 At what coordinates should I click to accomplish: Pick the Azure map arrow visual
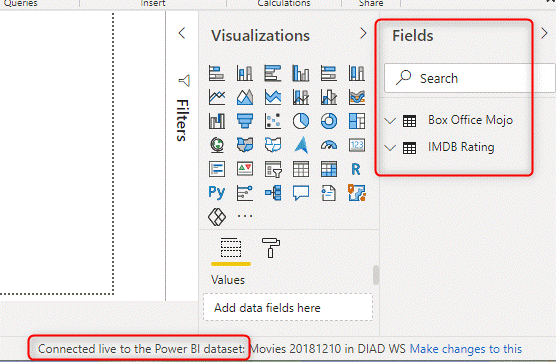pos(301,145)
